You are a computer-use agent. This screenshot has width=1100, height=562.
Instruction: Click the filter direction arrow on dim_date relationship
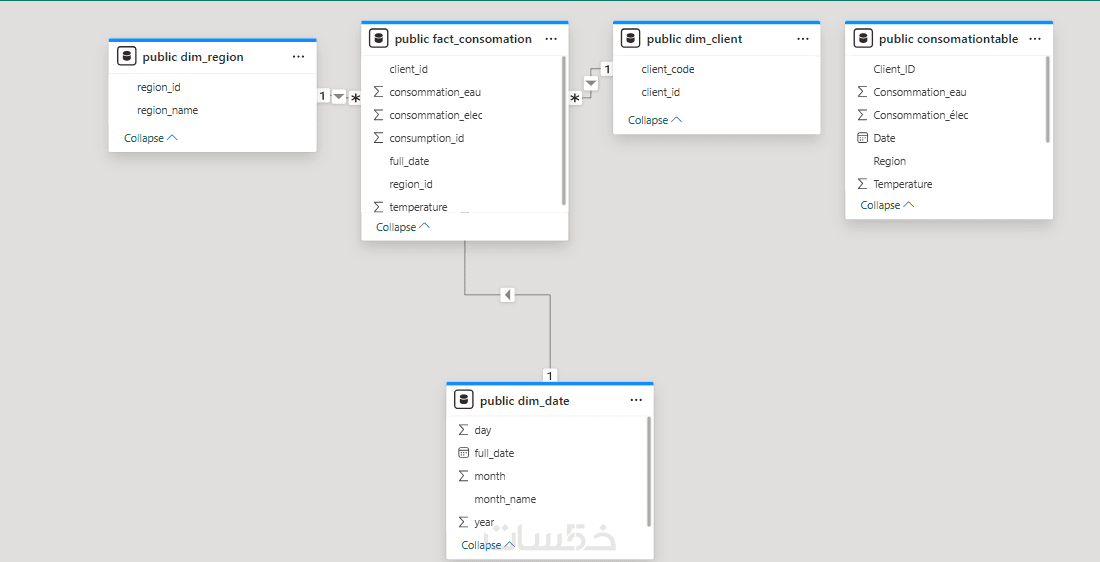click(508, 295)
